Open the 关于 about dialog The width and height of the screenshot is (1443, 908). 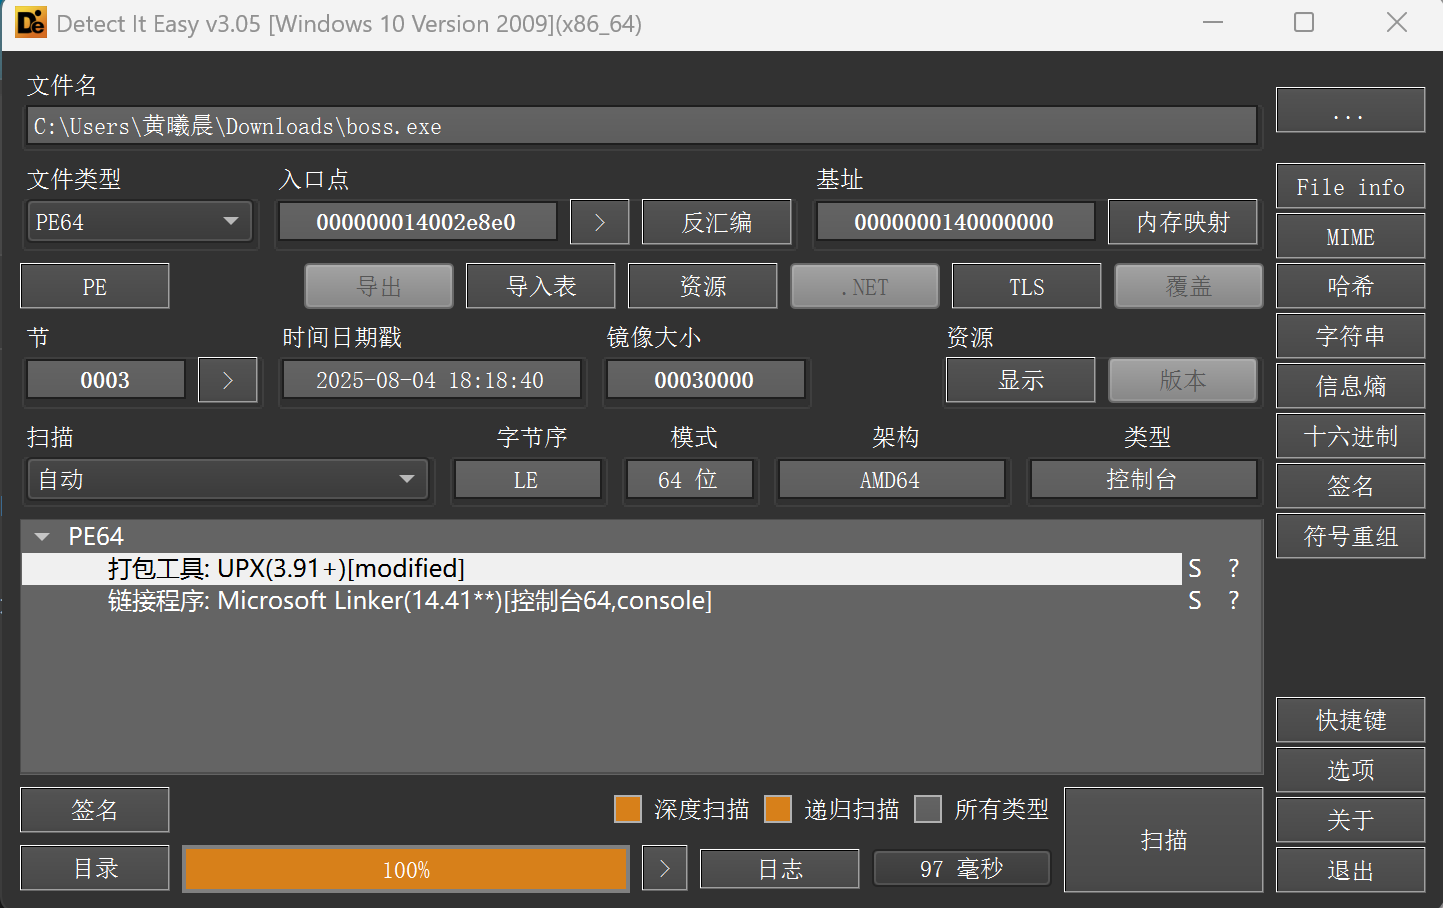click(1350, 820)
